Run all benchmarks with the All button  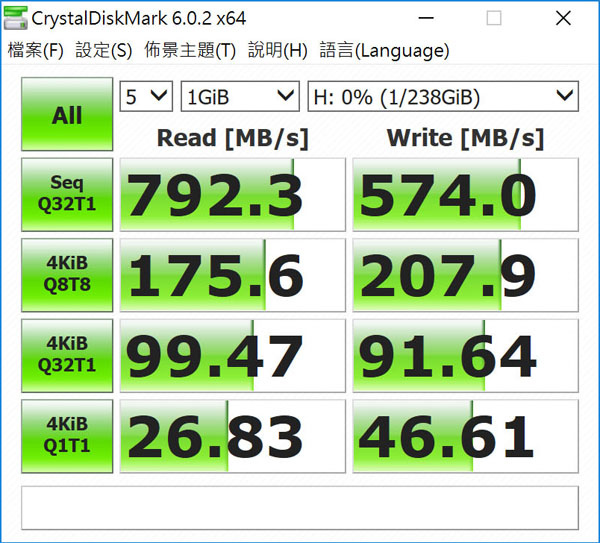click(67, 114)
